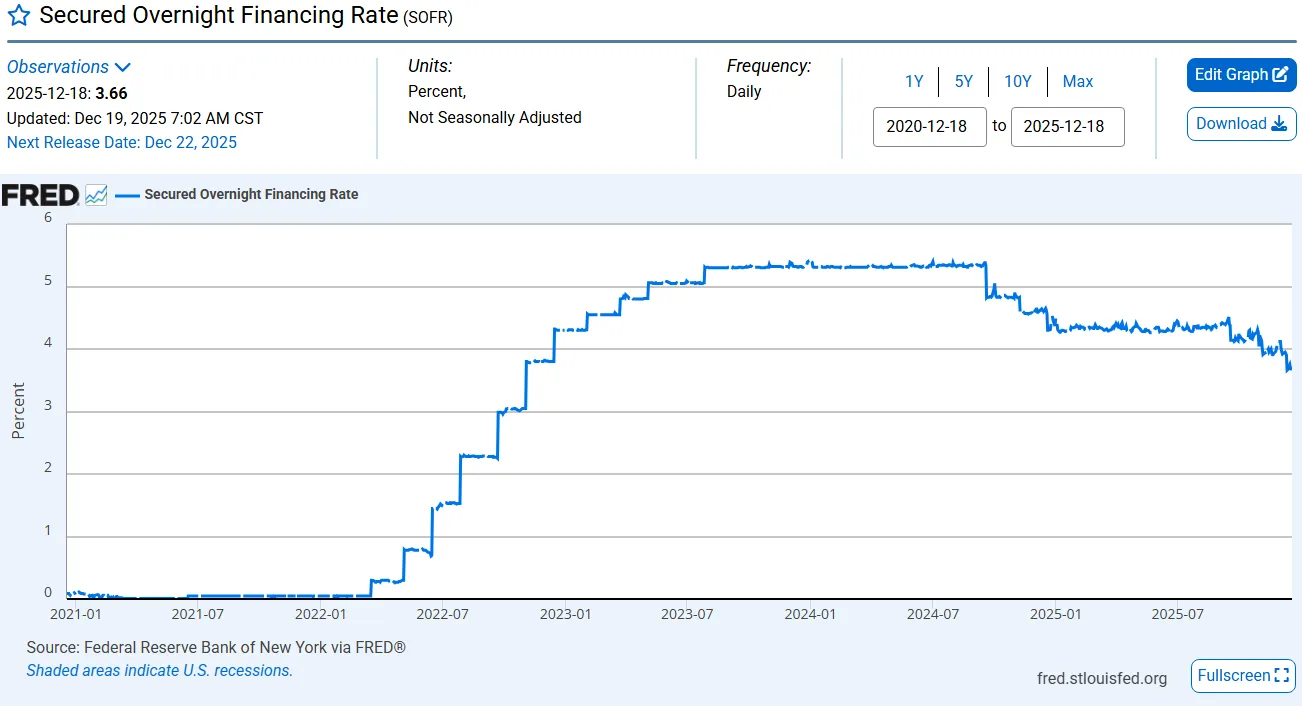Click the FRED logo on chart
1302x706 pixels.
point(40,195)
